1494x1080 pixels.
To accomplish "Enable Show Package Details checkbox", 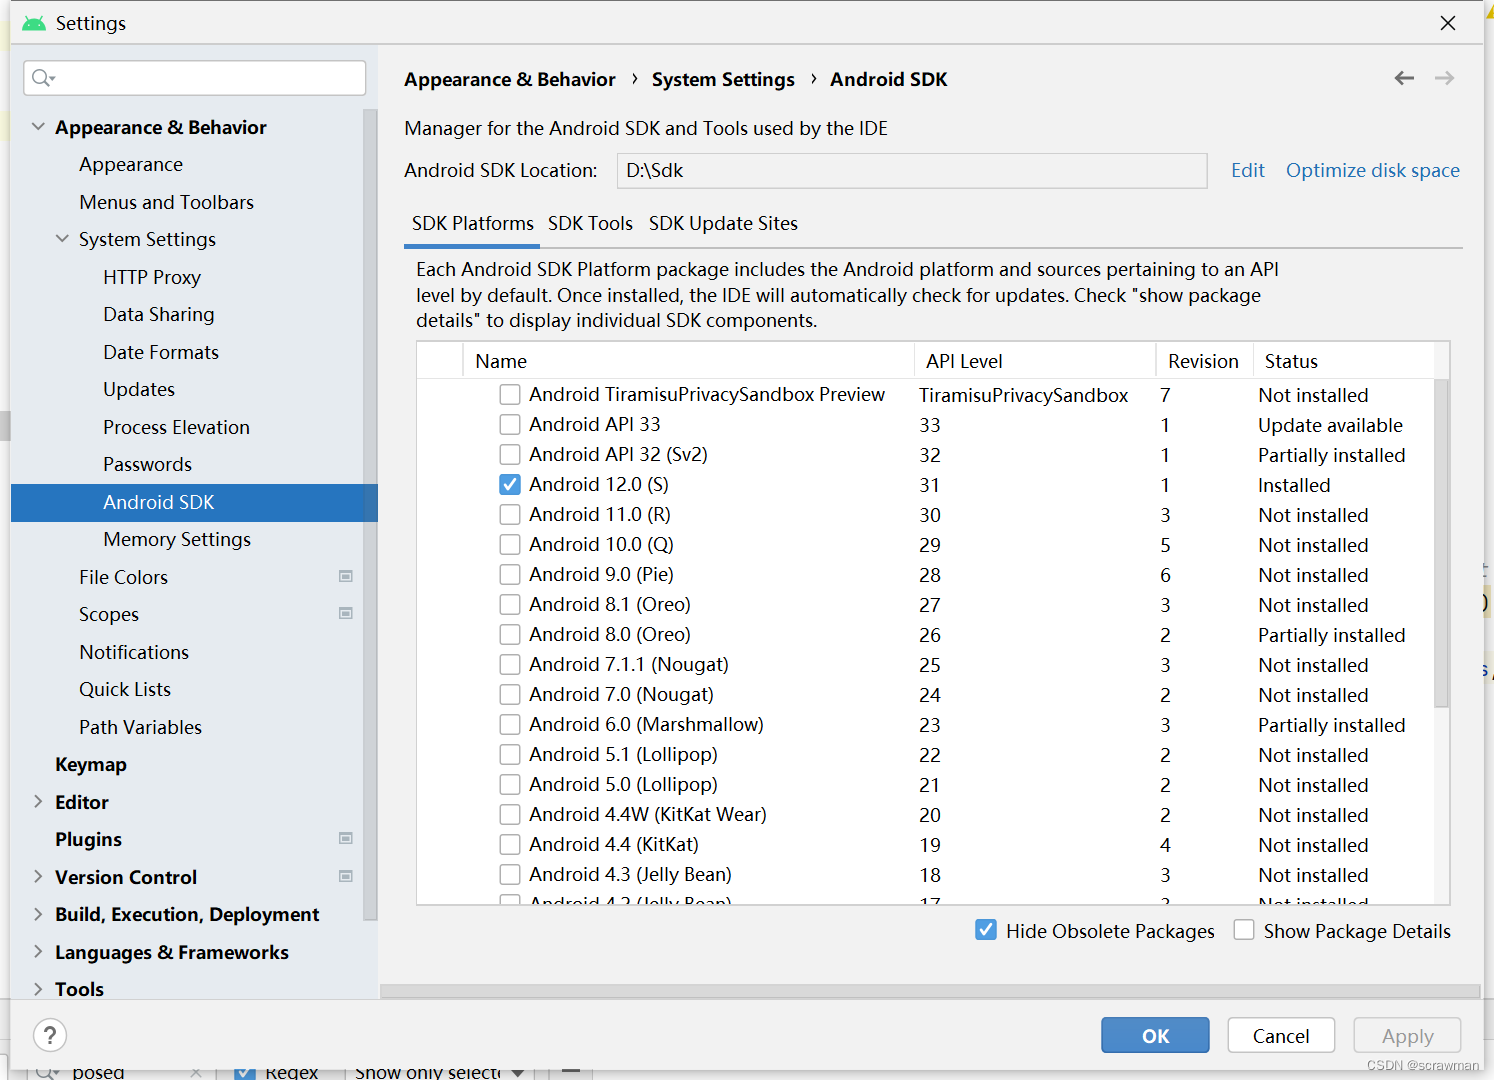I will 1244,930.
